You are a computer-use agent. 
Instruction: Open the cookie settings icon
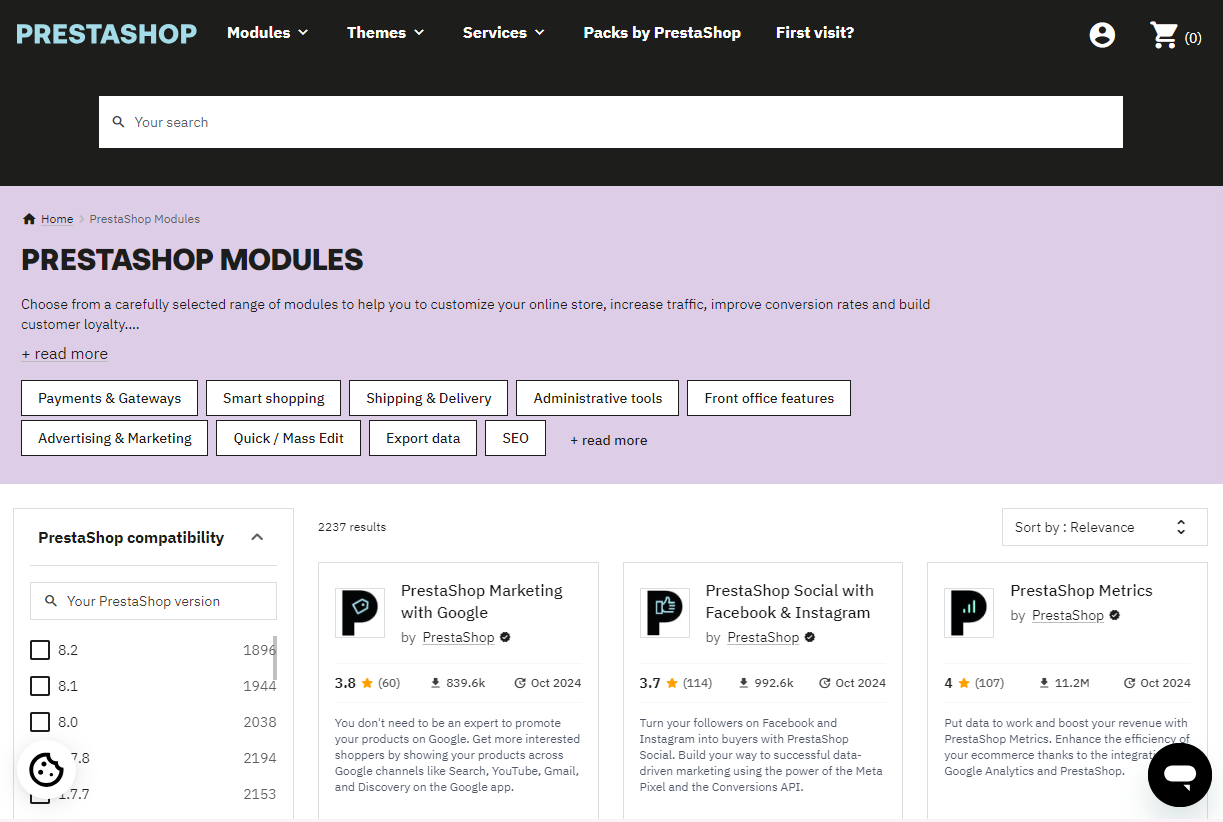46,770
